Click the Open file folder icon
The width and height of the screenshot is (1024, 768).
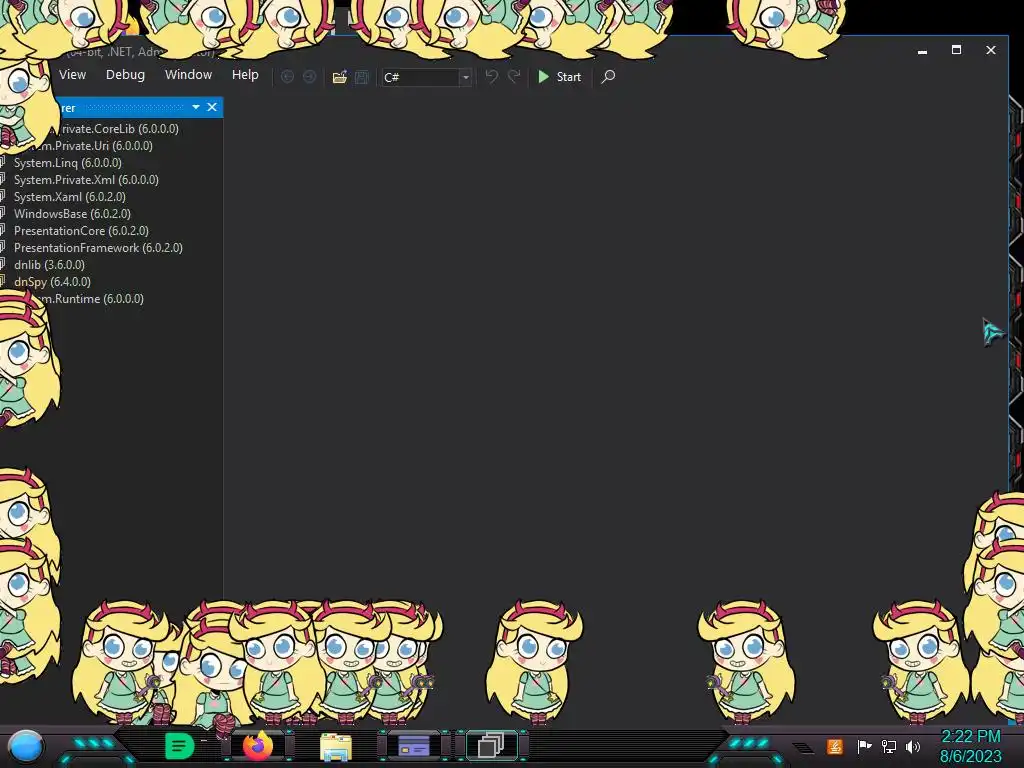click(340, 77)
